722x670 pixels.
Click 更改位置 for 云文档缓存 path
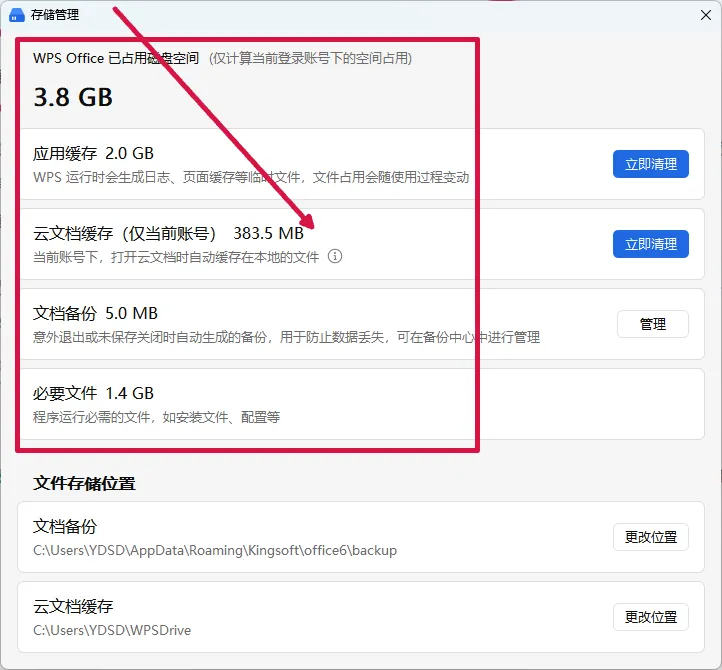[651, 617]
